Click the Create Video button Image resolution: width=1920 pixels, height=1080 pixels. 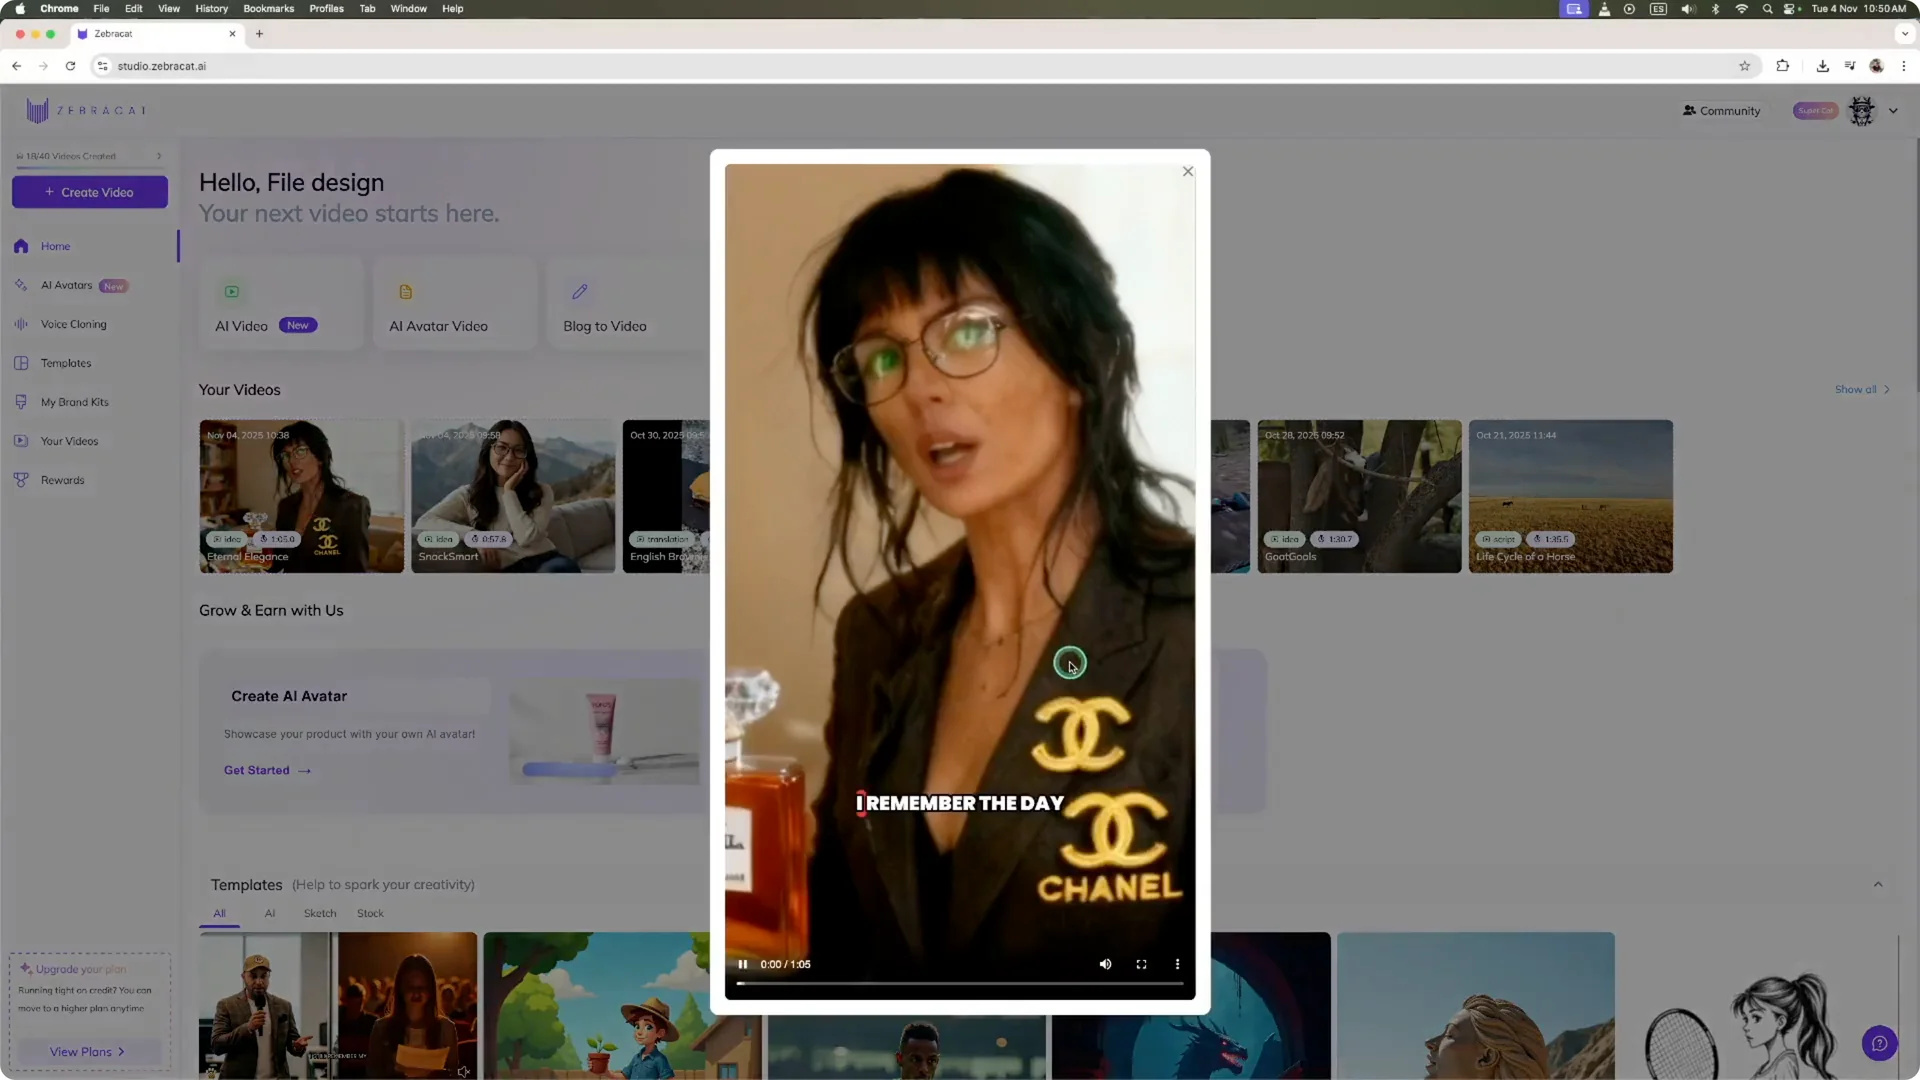90,192
